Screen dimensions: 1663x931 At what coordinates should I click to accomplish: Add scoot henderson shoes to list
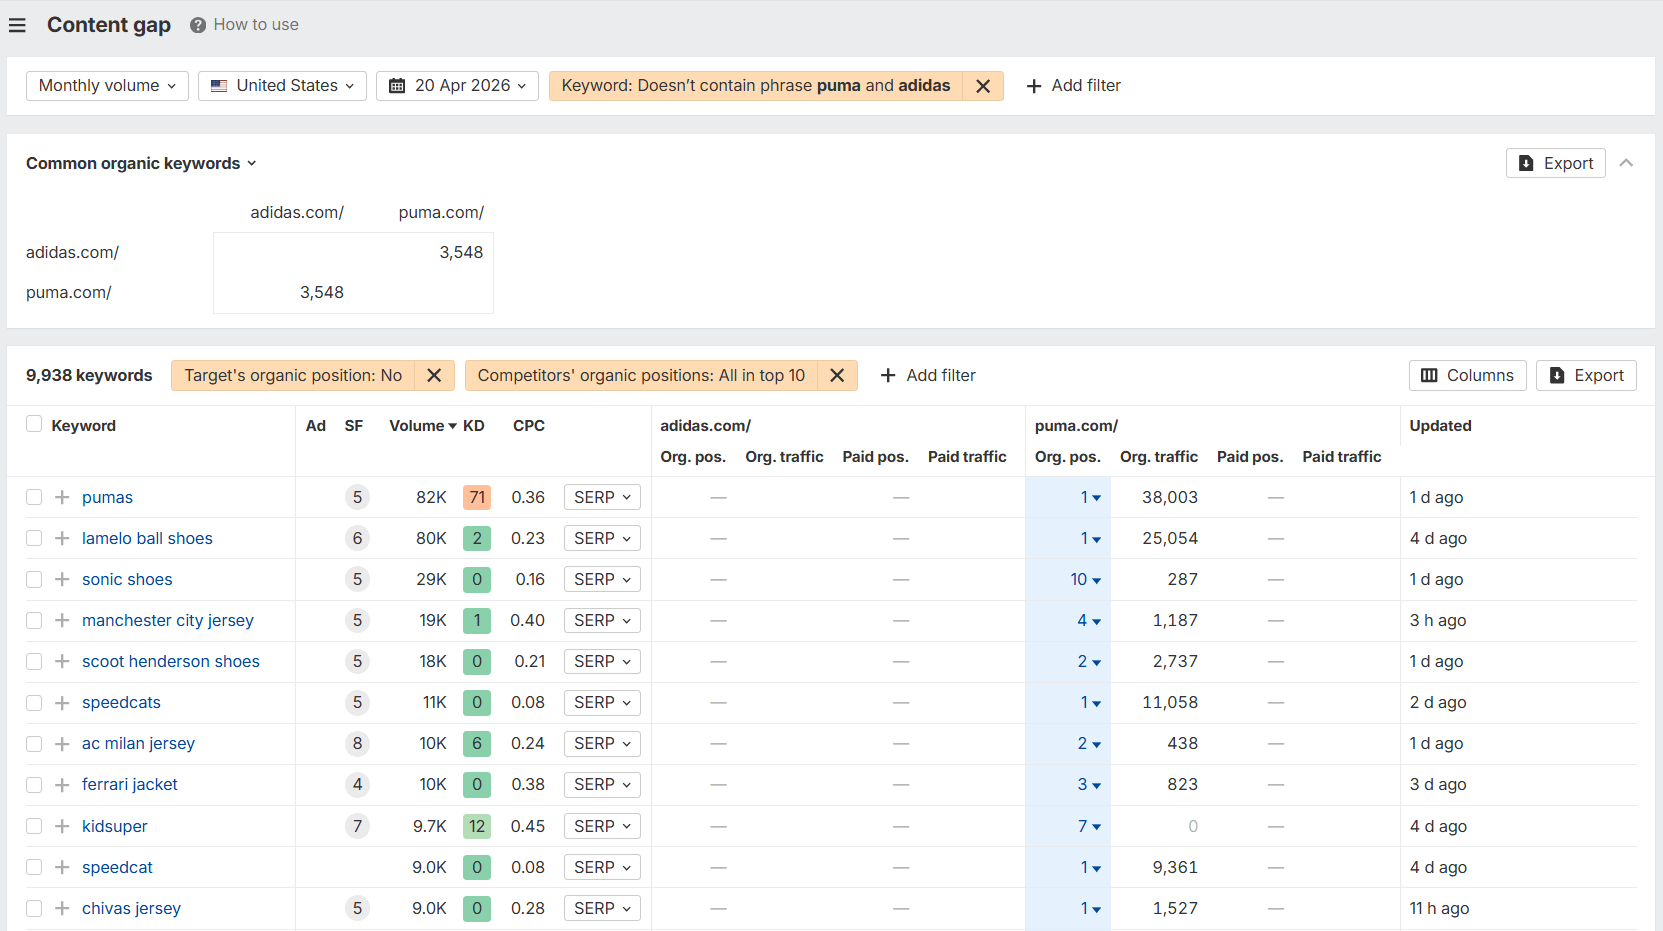(x=62, y=661)
